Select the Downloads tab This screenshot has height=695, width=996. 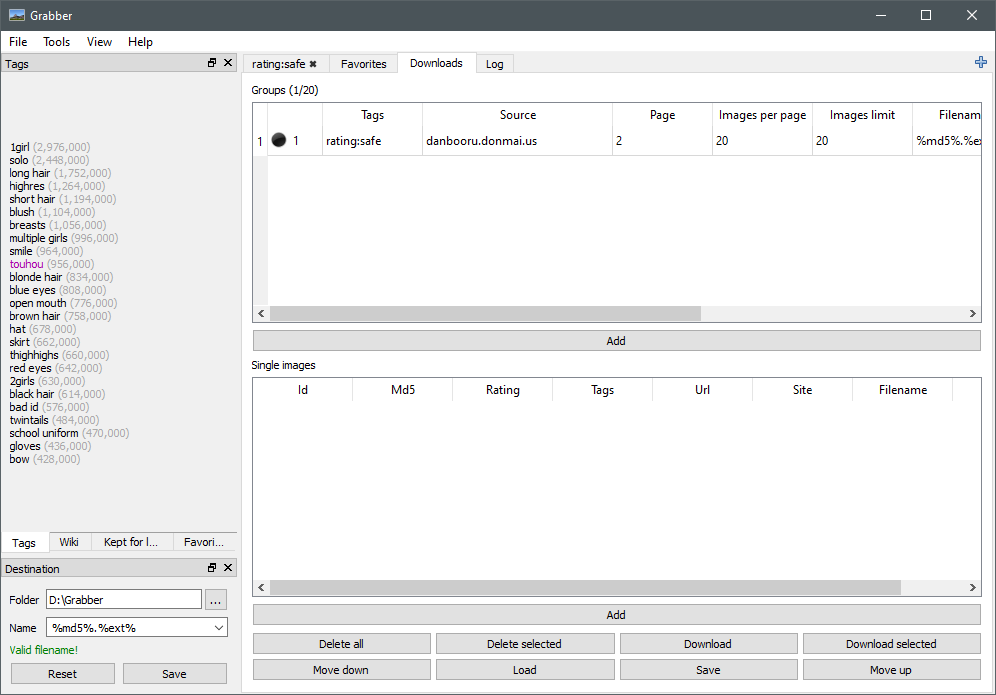(x=436, y=63)
